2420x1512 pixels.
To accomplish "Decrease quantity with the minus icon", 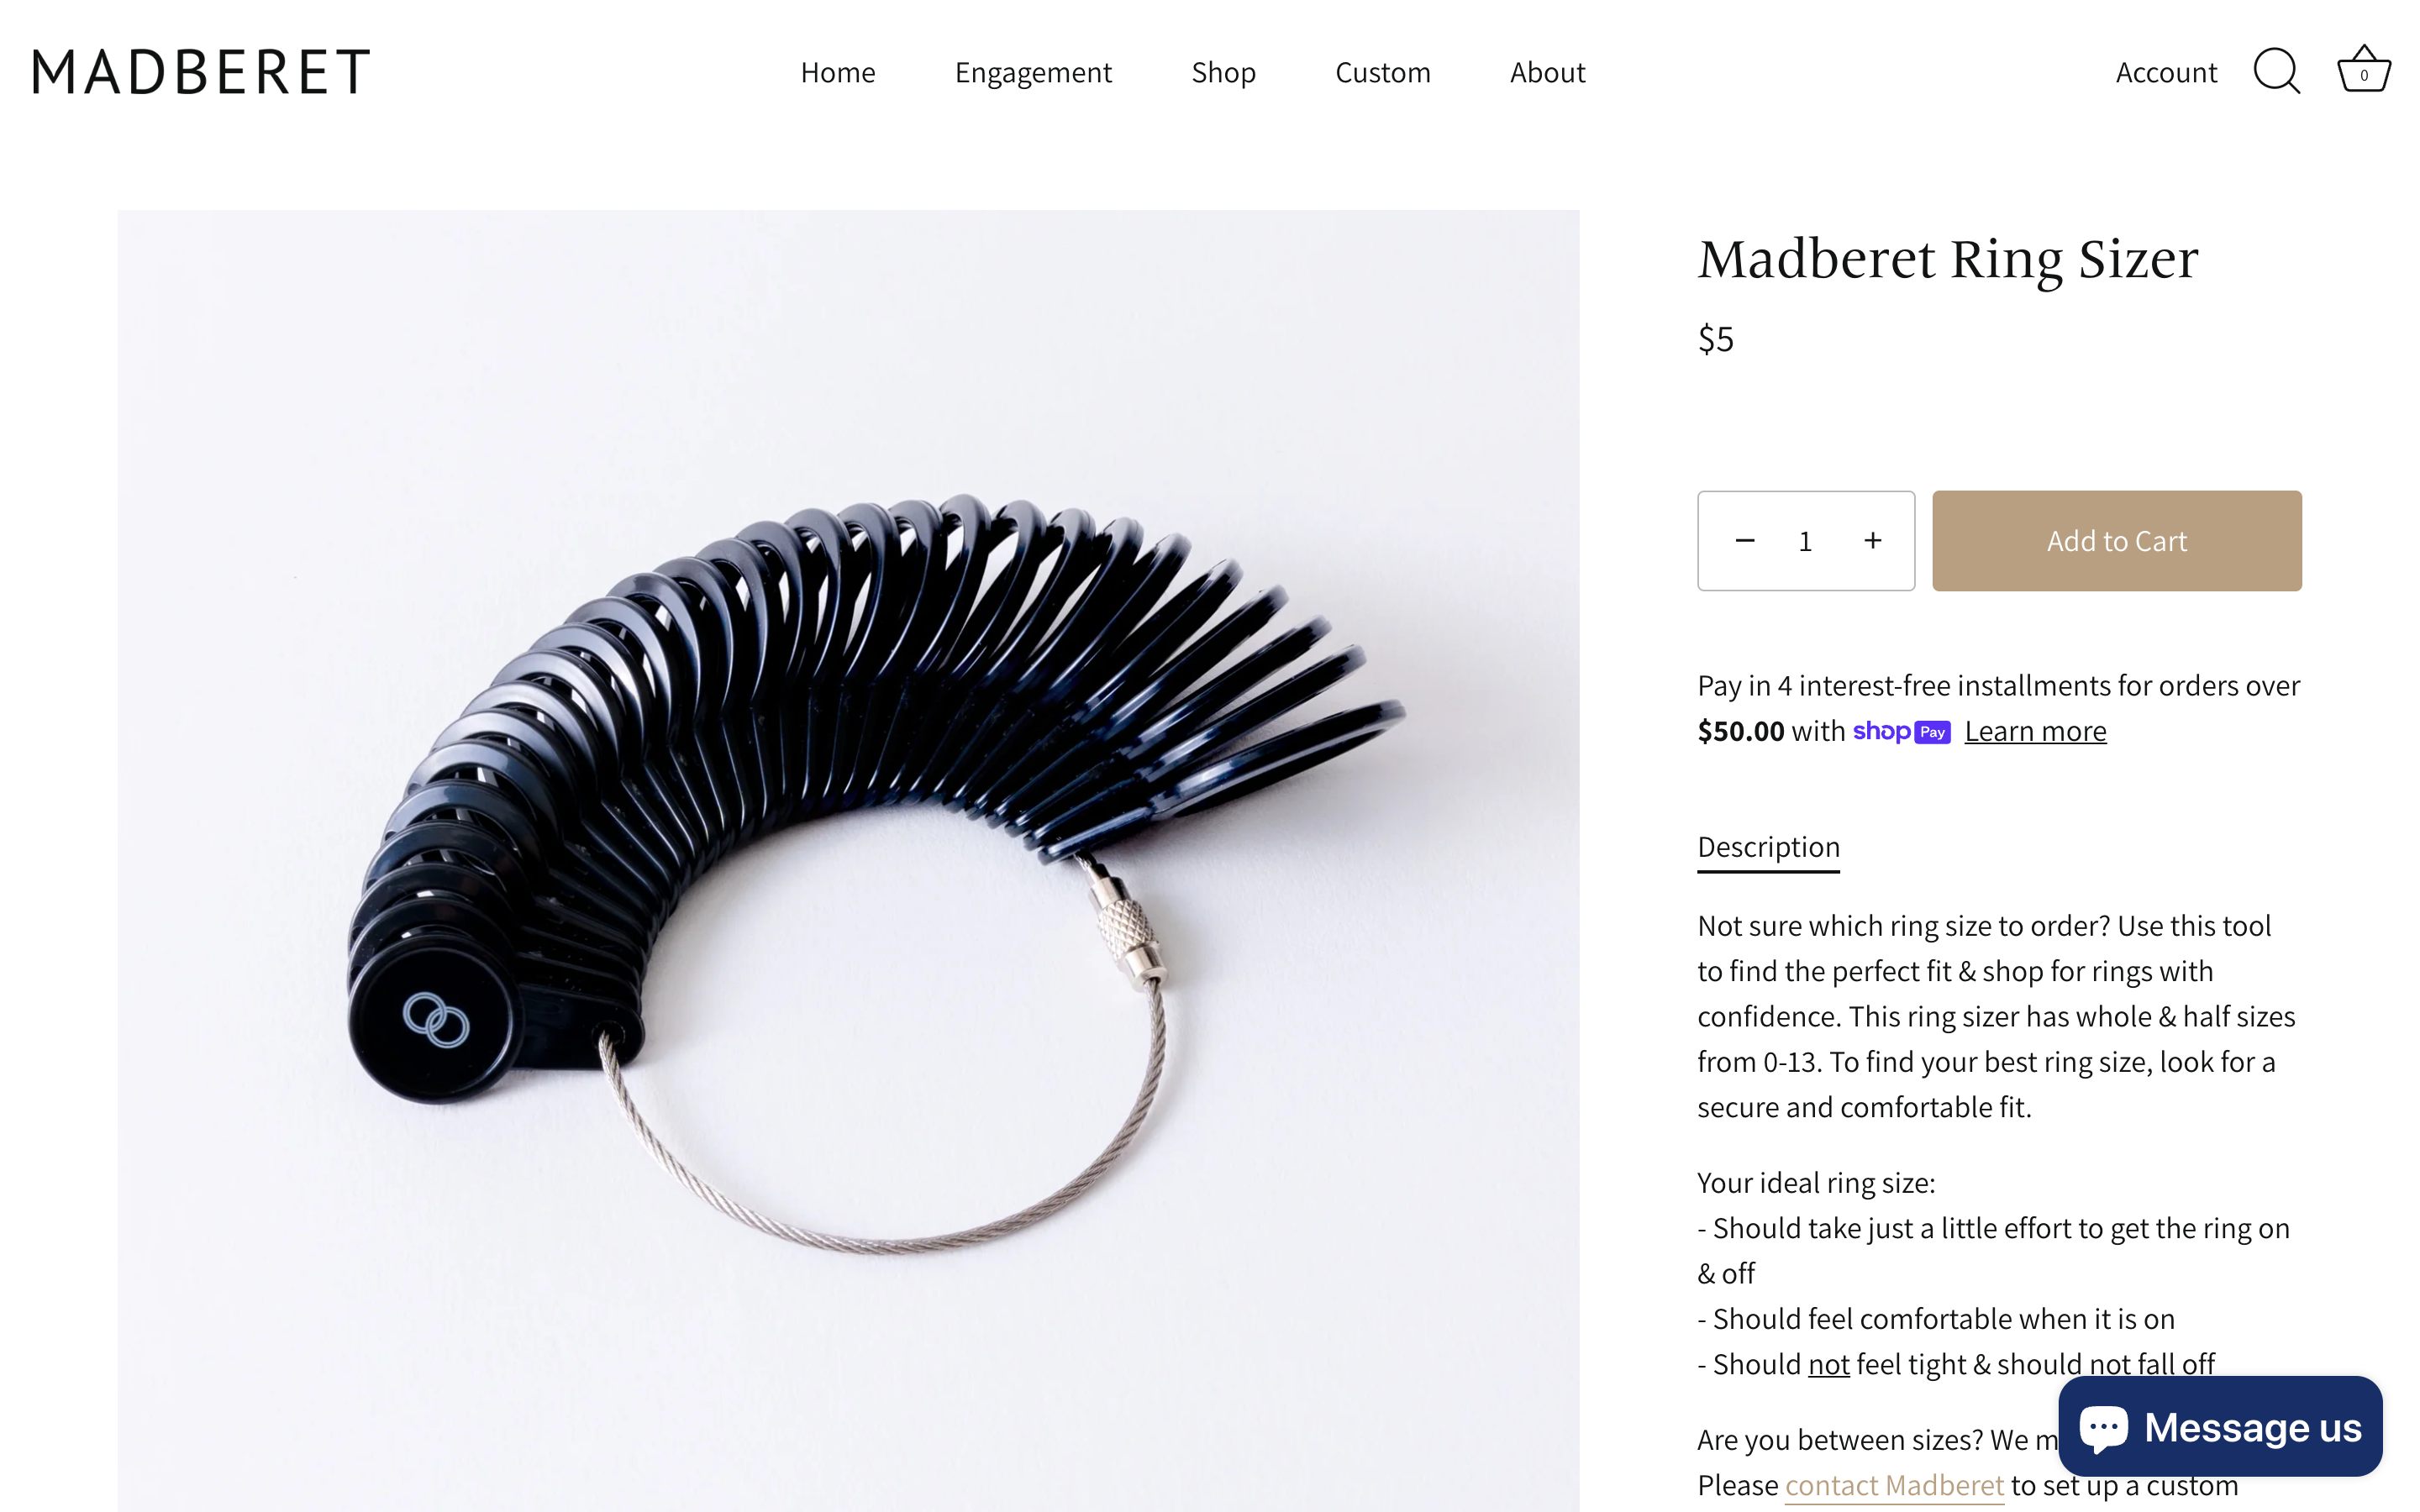I will point(1745,541).
